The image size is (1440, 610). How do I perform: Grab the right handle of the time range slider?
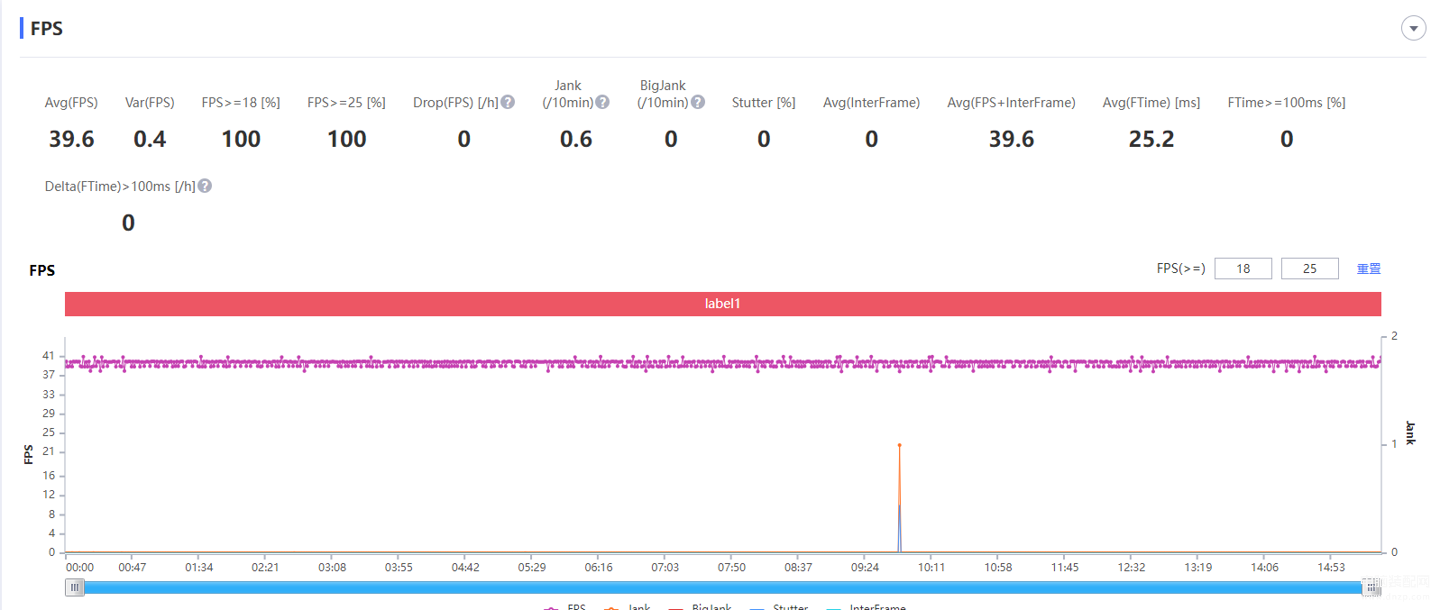coord(1372,588)
